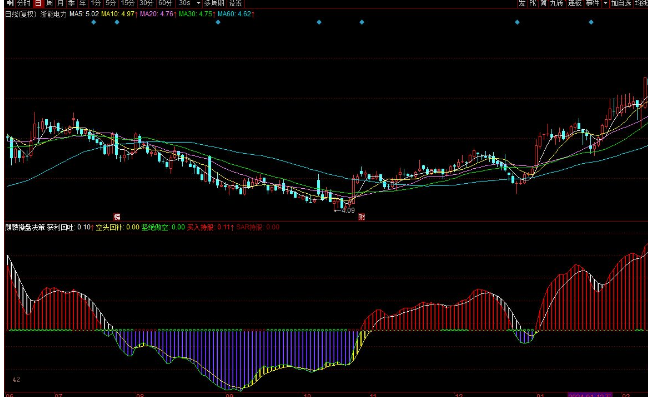Open the 日线(复权) adjustment type label

(21, 14)
